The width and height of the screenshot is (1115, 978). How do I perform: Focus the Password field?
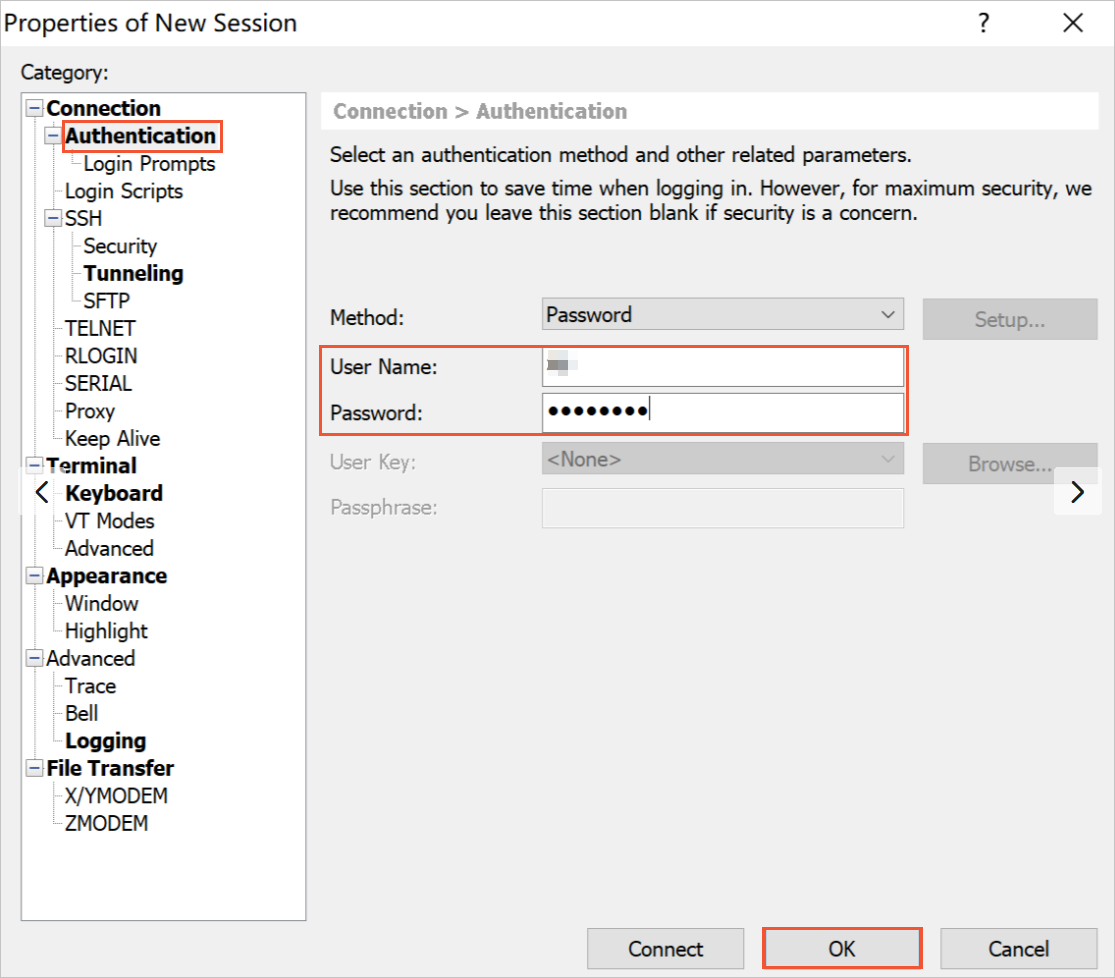[722, 412]
